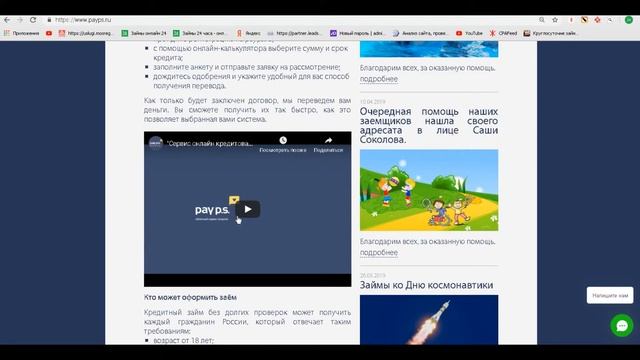640x360 pixels.
Task: Click the 'возраст от 18 лет' list item
Action: pyautogui.click(x=183, y=340)
